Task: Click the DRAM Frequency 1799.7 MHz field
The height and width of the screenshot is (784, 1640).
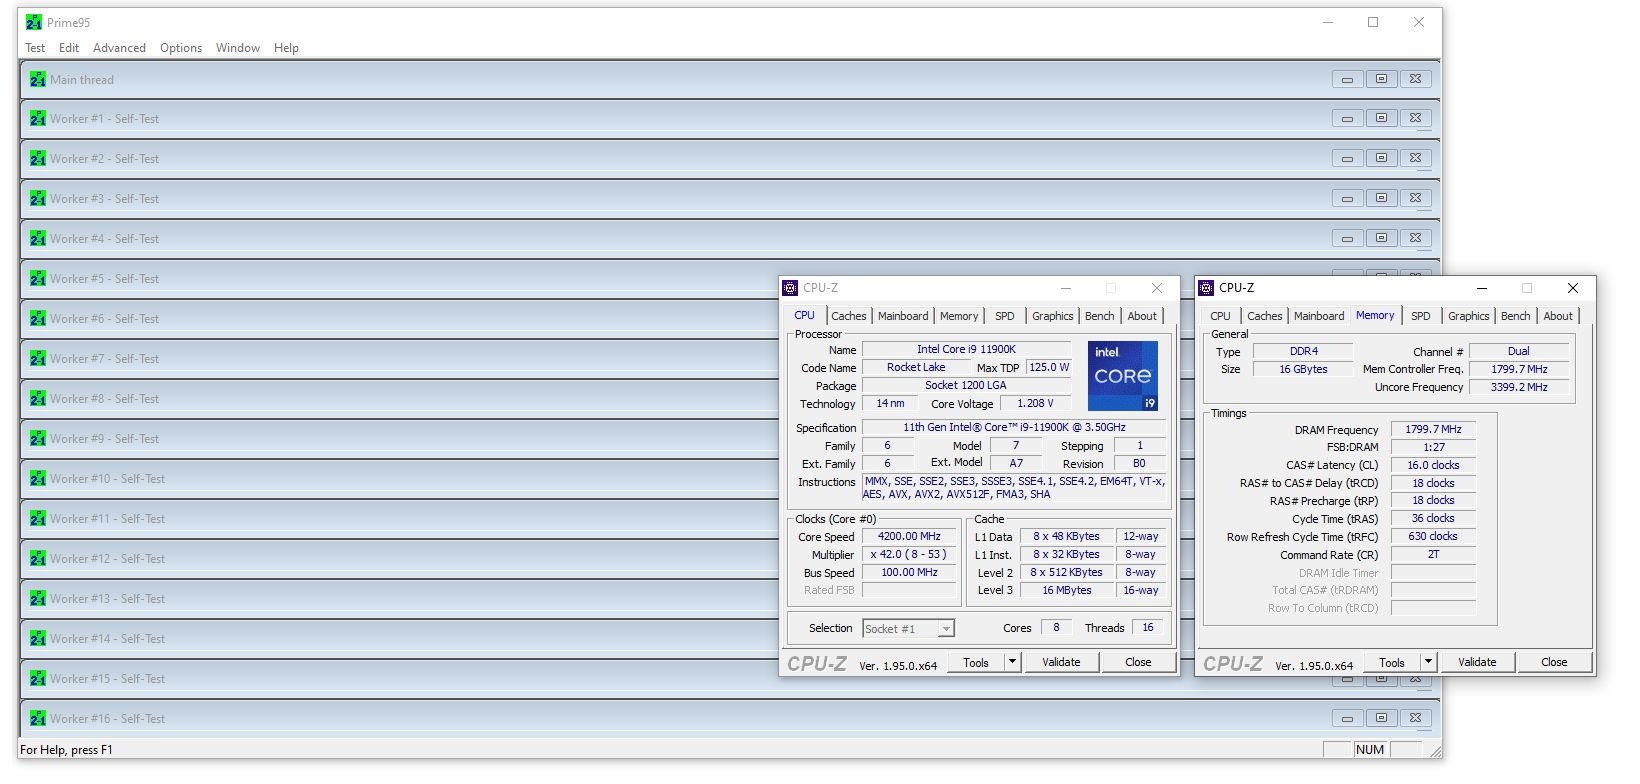Action: pos(1433,429)
